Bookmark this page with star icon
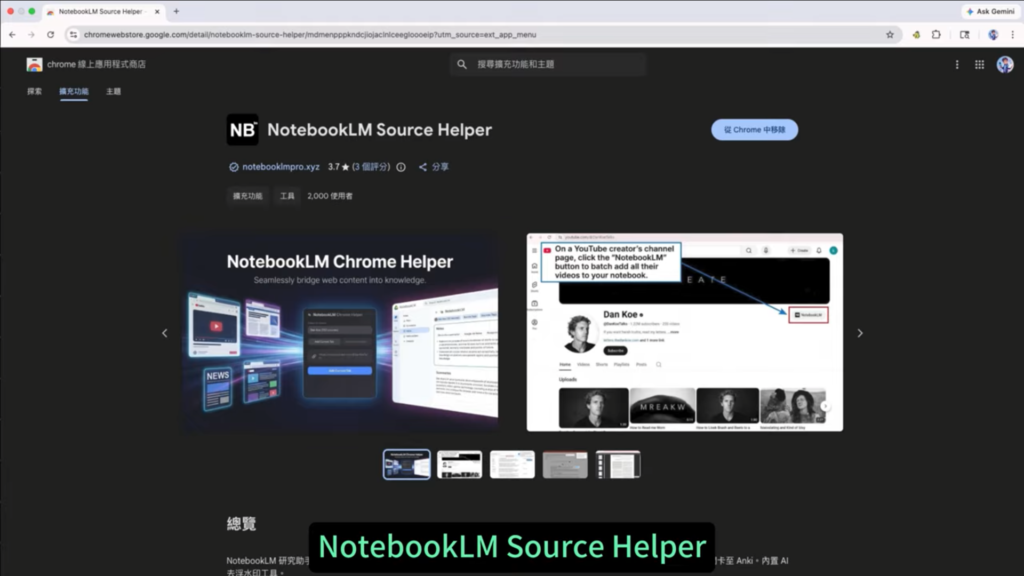The image size is (1024, 576). [x=889, y=35]
